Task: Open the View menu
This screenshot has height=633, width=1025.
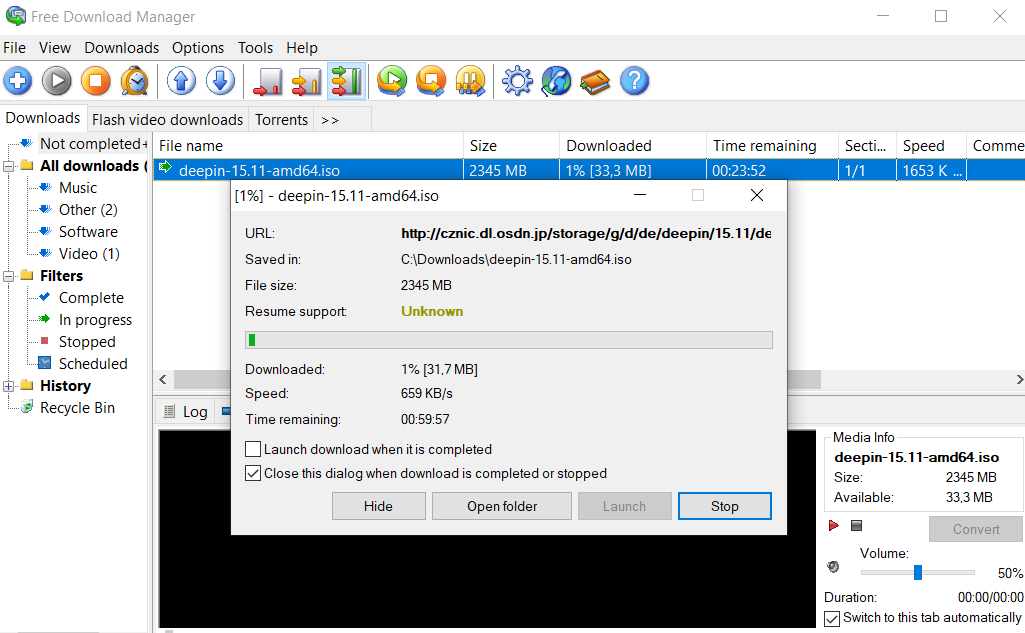Action: (x=55, y=48)
